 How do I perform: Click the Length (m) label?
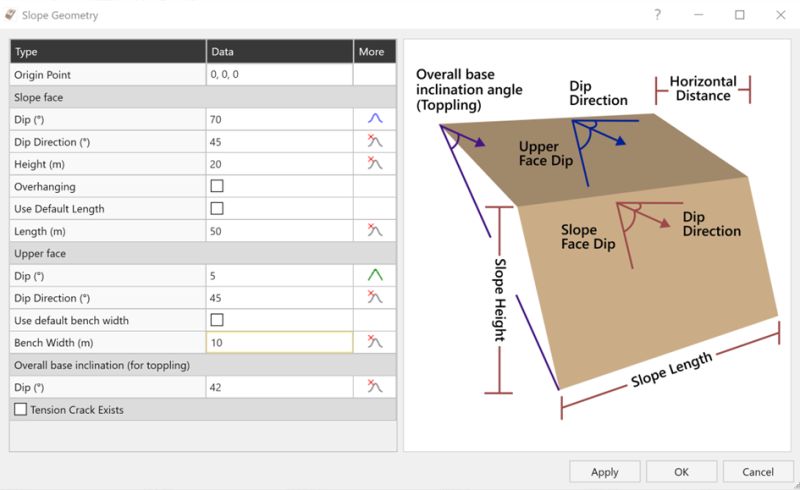tap(40, 231)
